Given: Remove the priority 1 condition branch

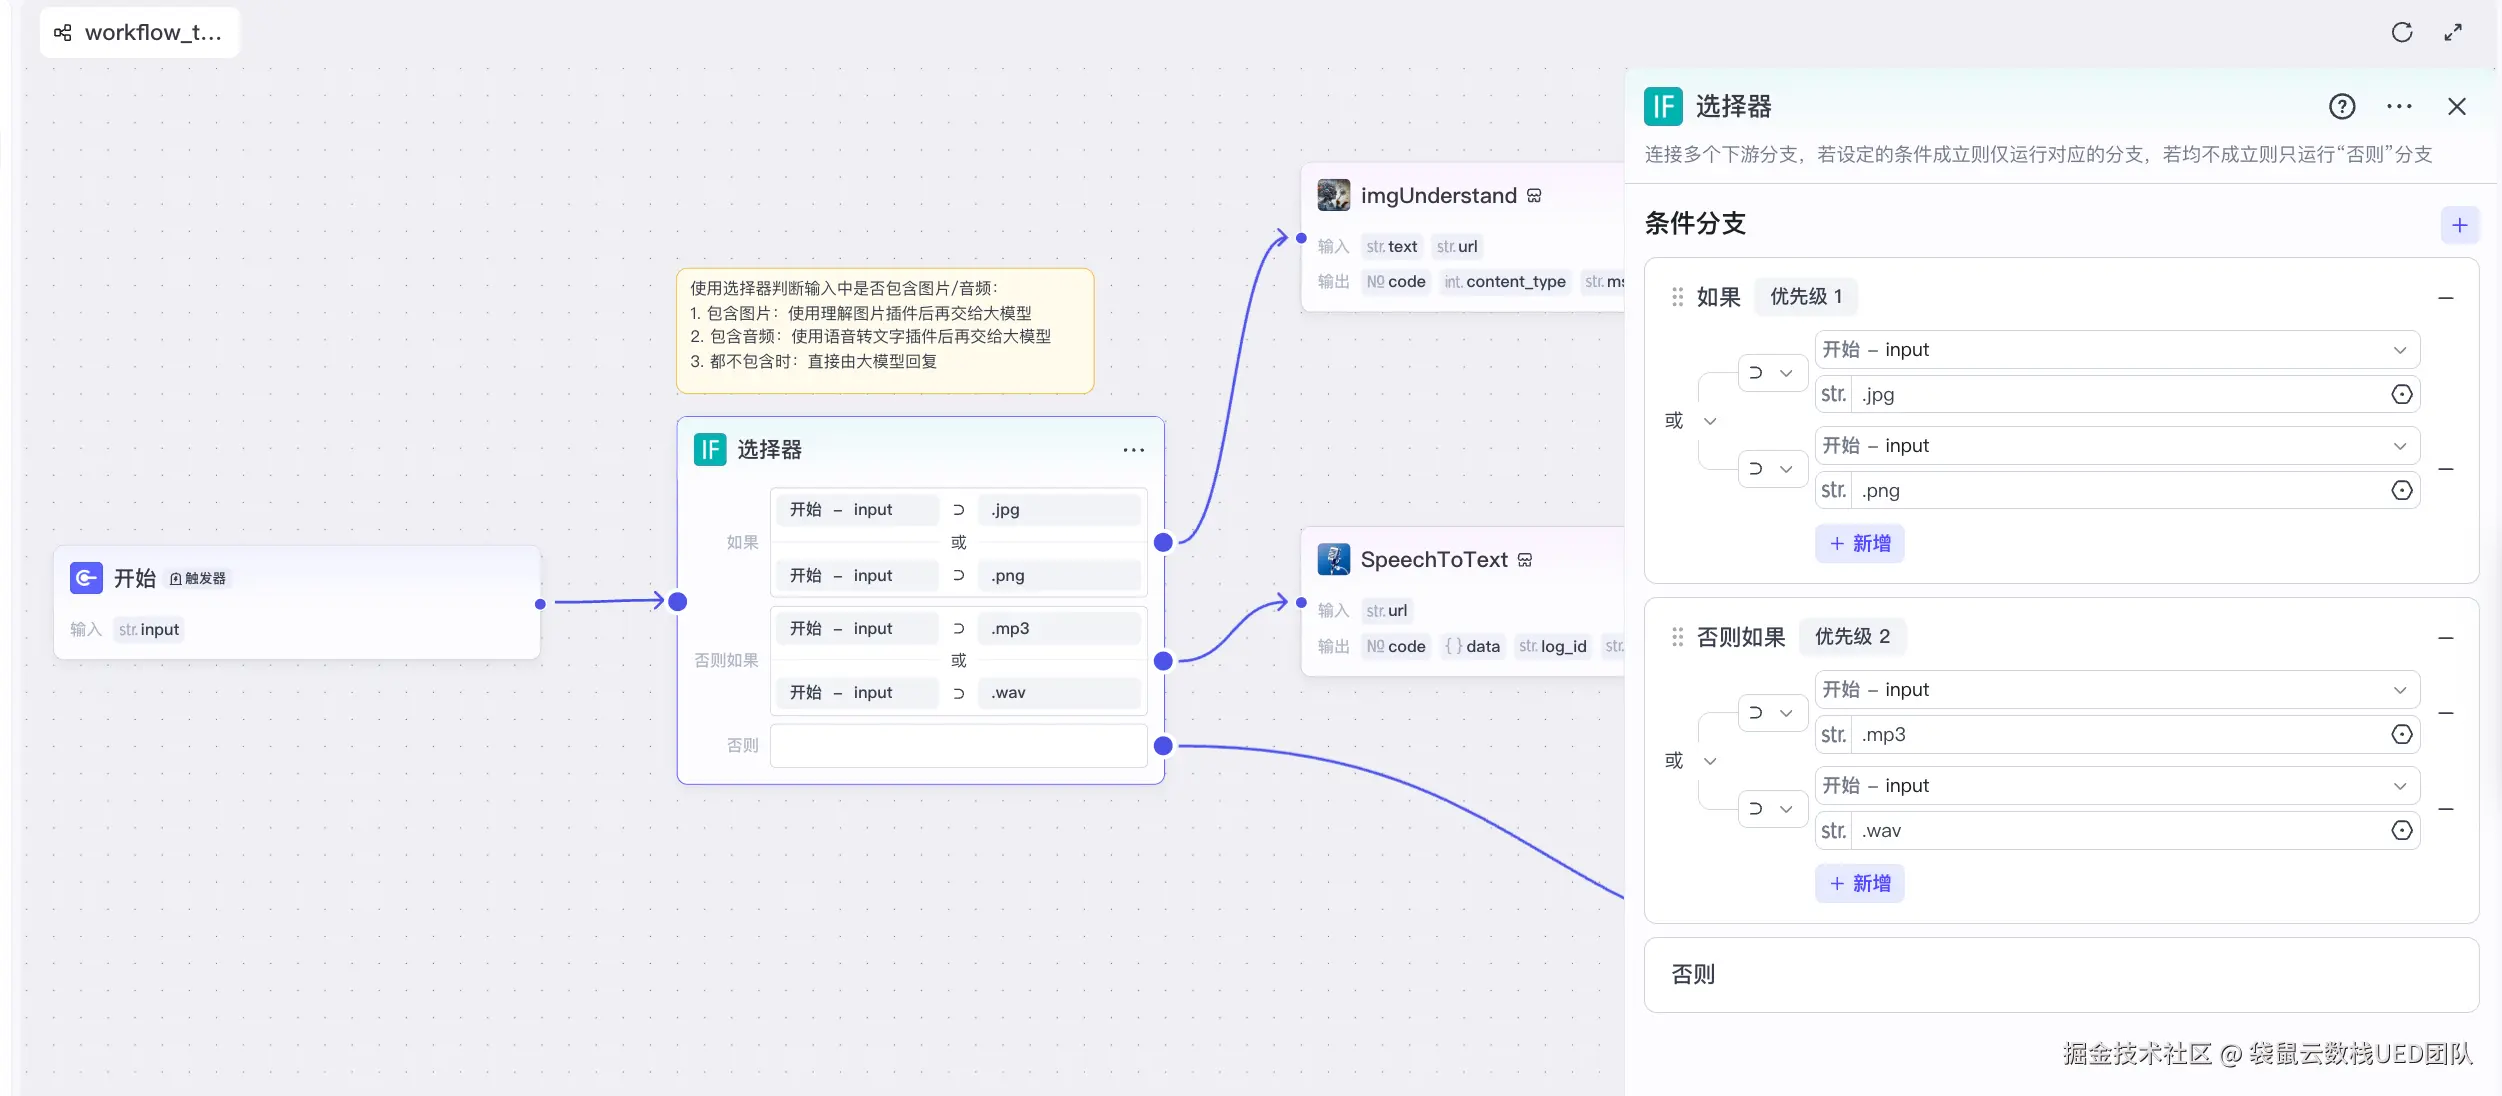Looking at the screenshot, I should 2445,298.
